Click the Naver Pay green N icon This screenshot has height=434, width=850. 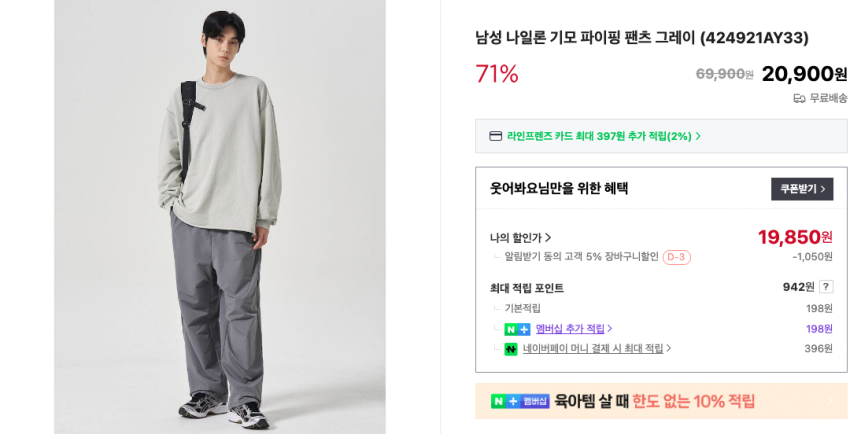511,349
